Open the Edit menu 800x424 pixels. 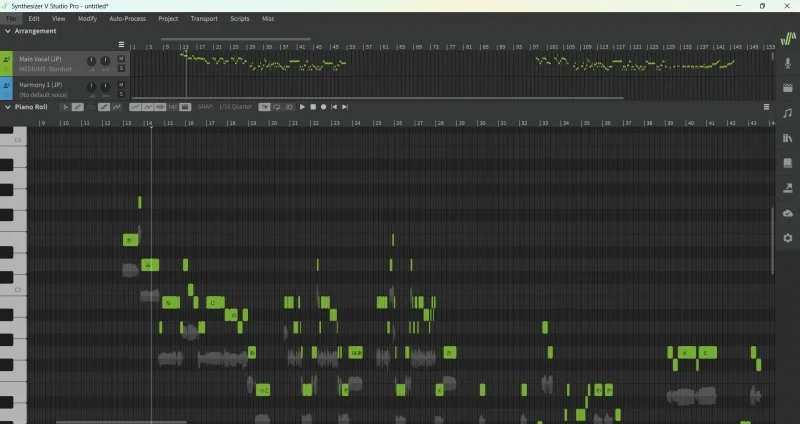pyautogui.click(x=34, y=19)
